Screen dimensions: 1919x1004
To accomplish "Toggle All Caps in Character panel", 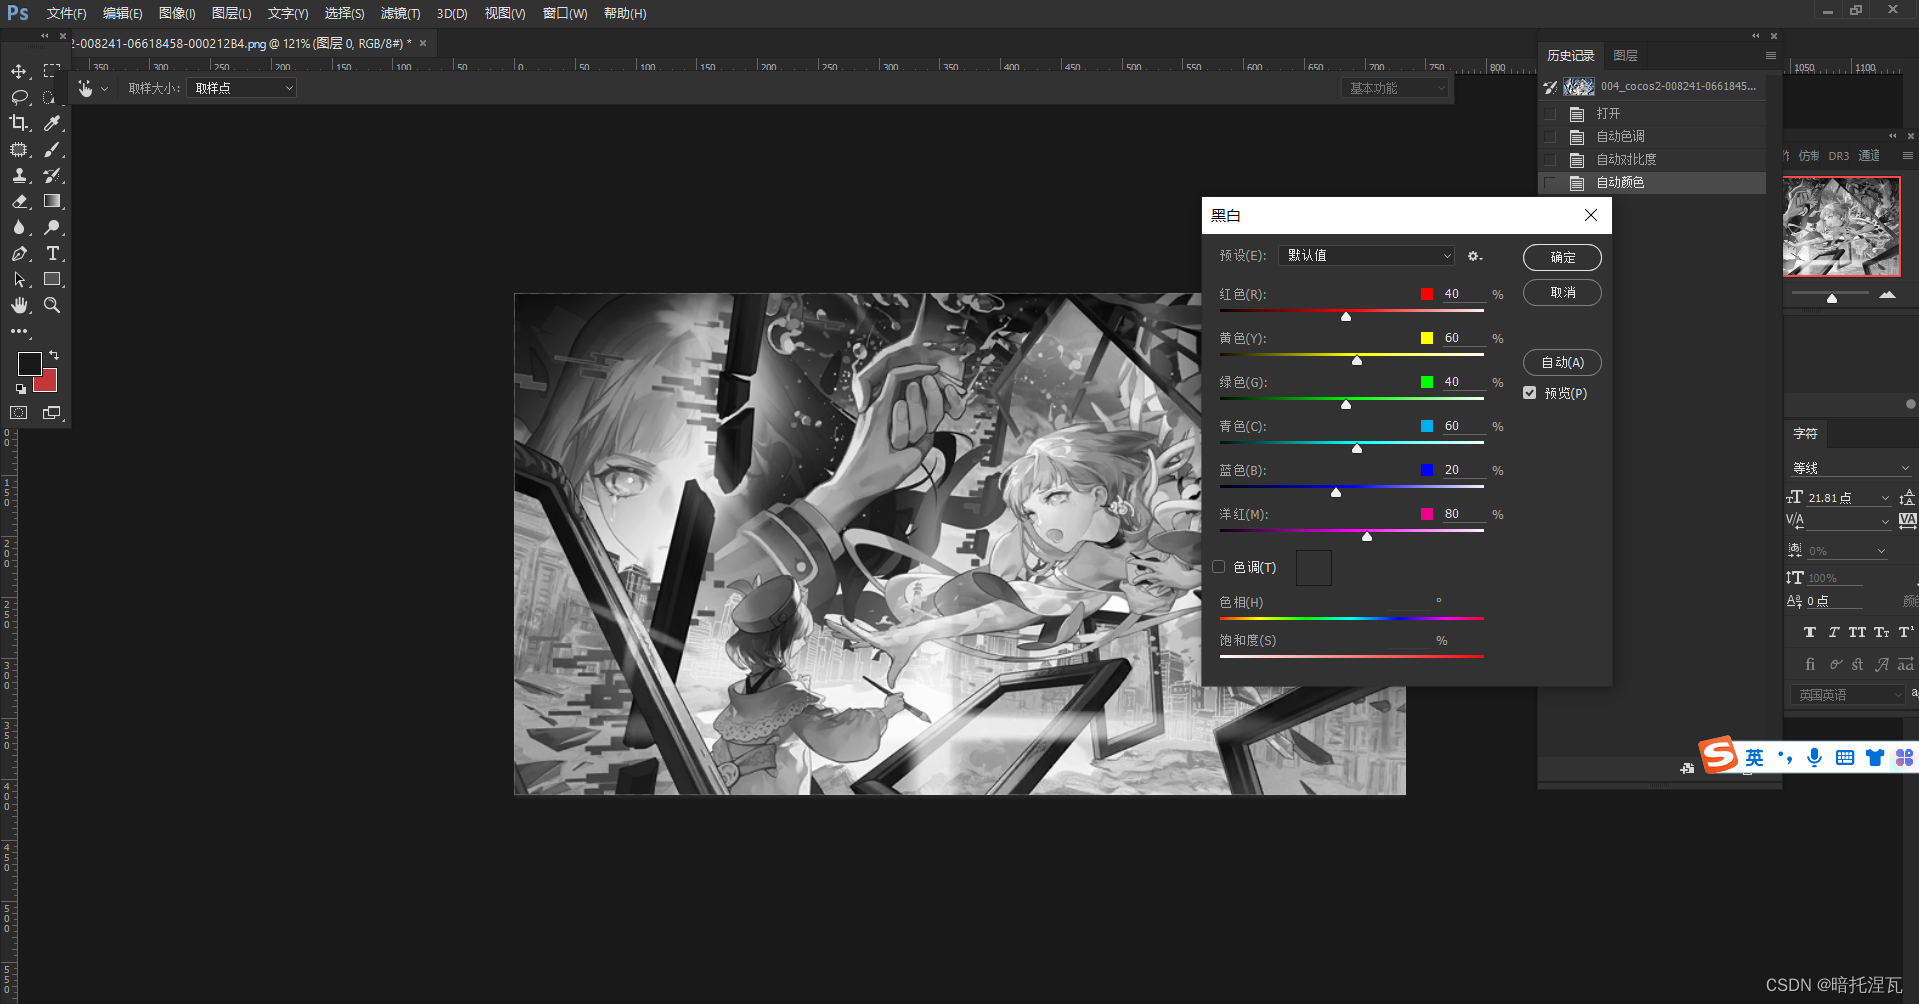I will [1857, 632].
